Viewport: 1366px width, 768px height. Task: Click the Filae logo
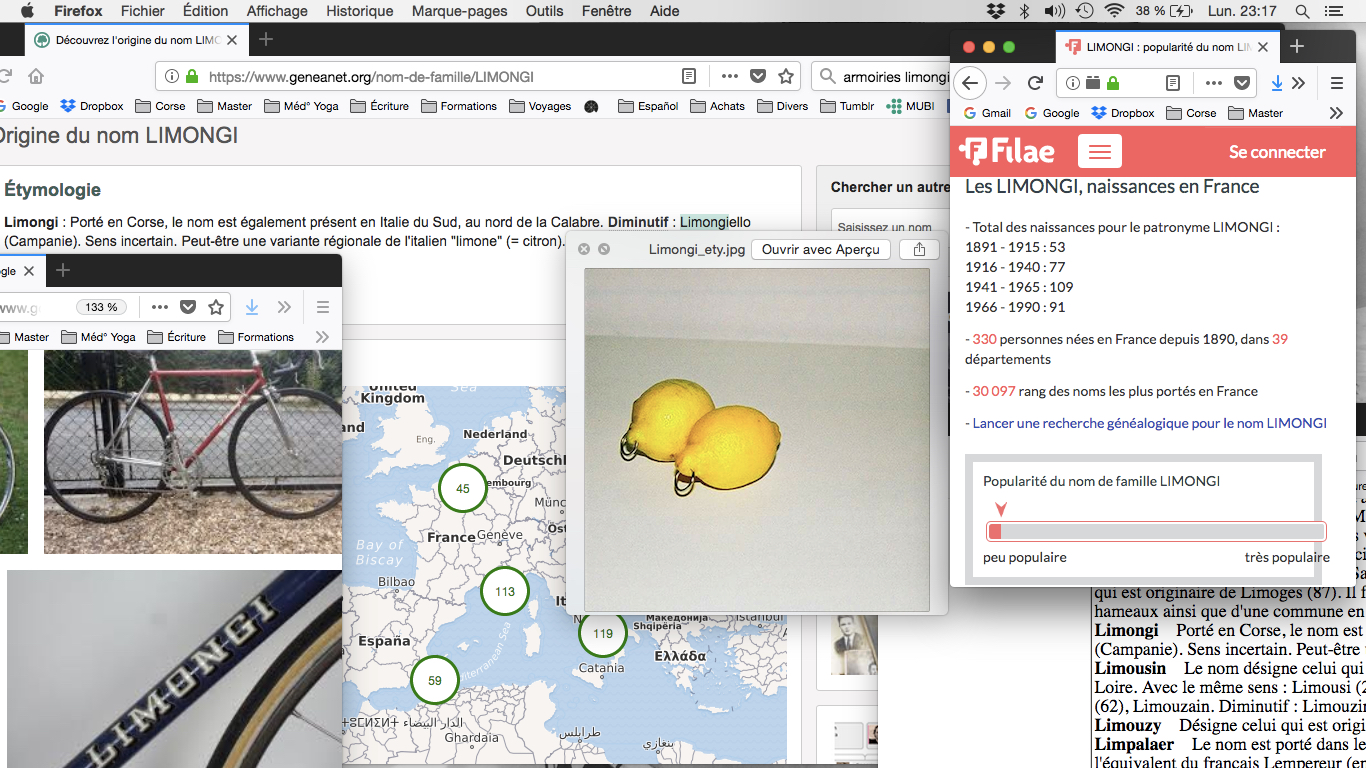click(1006, 152)
